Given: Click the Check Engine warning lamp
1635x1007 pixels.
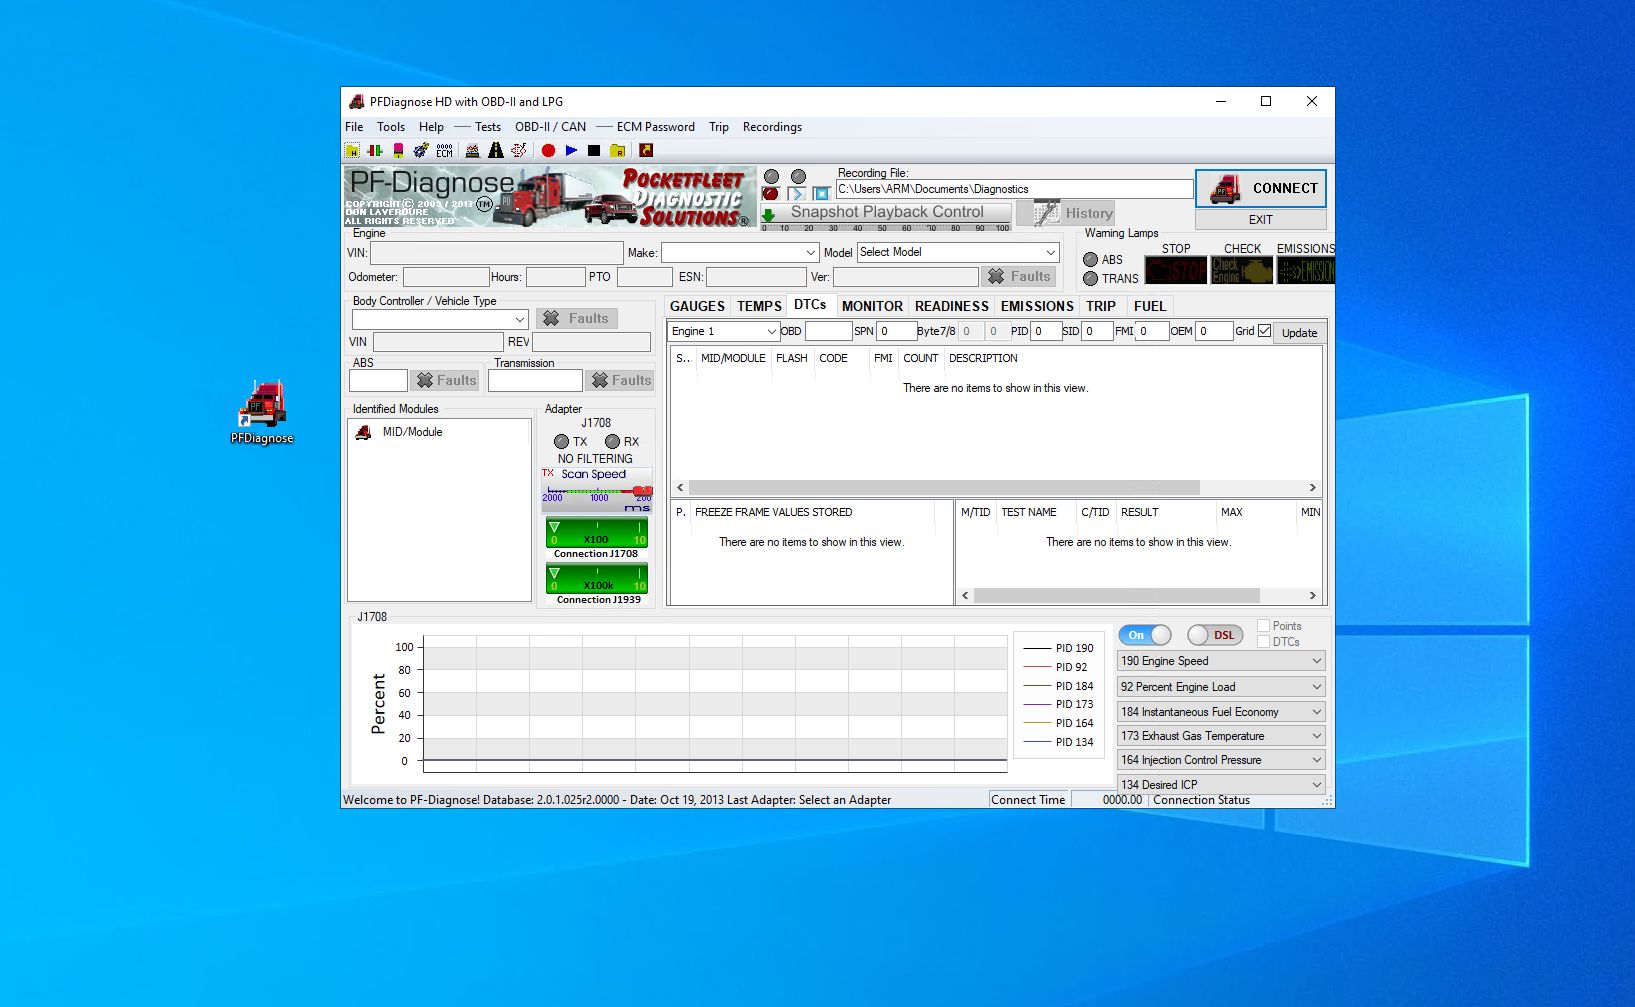Looking at the screenshot, I should click(1242, 270).
